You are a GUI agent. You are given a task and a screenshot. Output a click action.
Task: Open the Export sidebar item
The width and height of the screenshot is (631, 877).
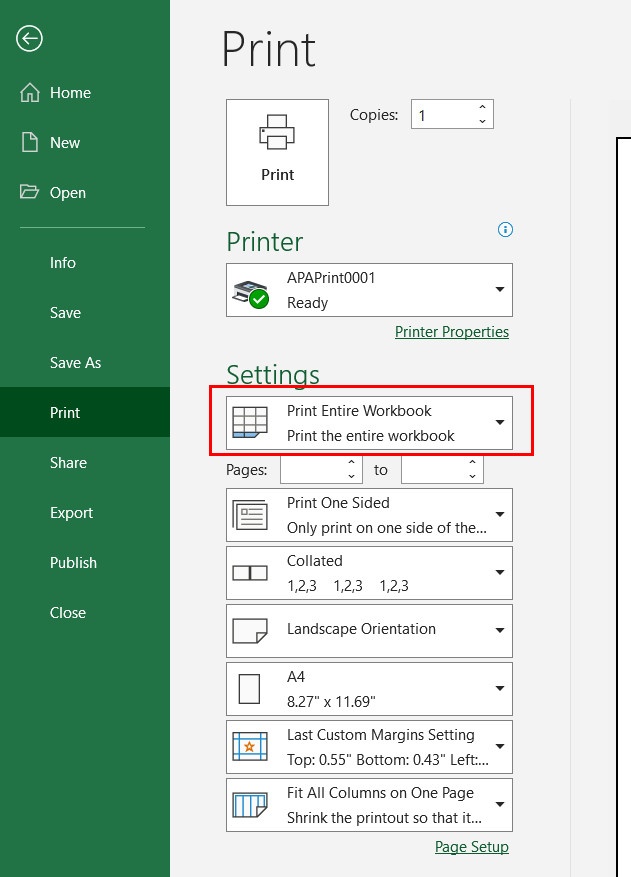(x=71, y=512)
